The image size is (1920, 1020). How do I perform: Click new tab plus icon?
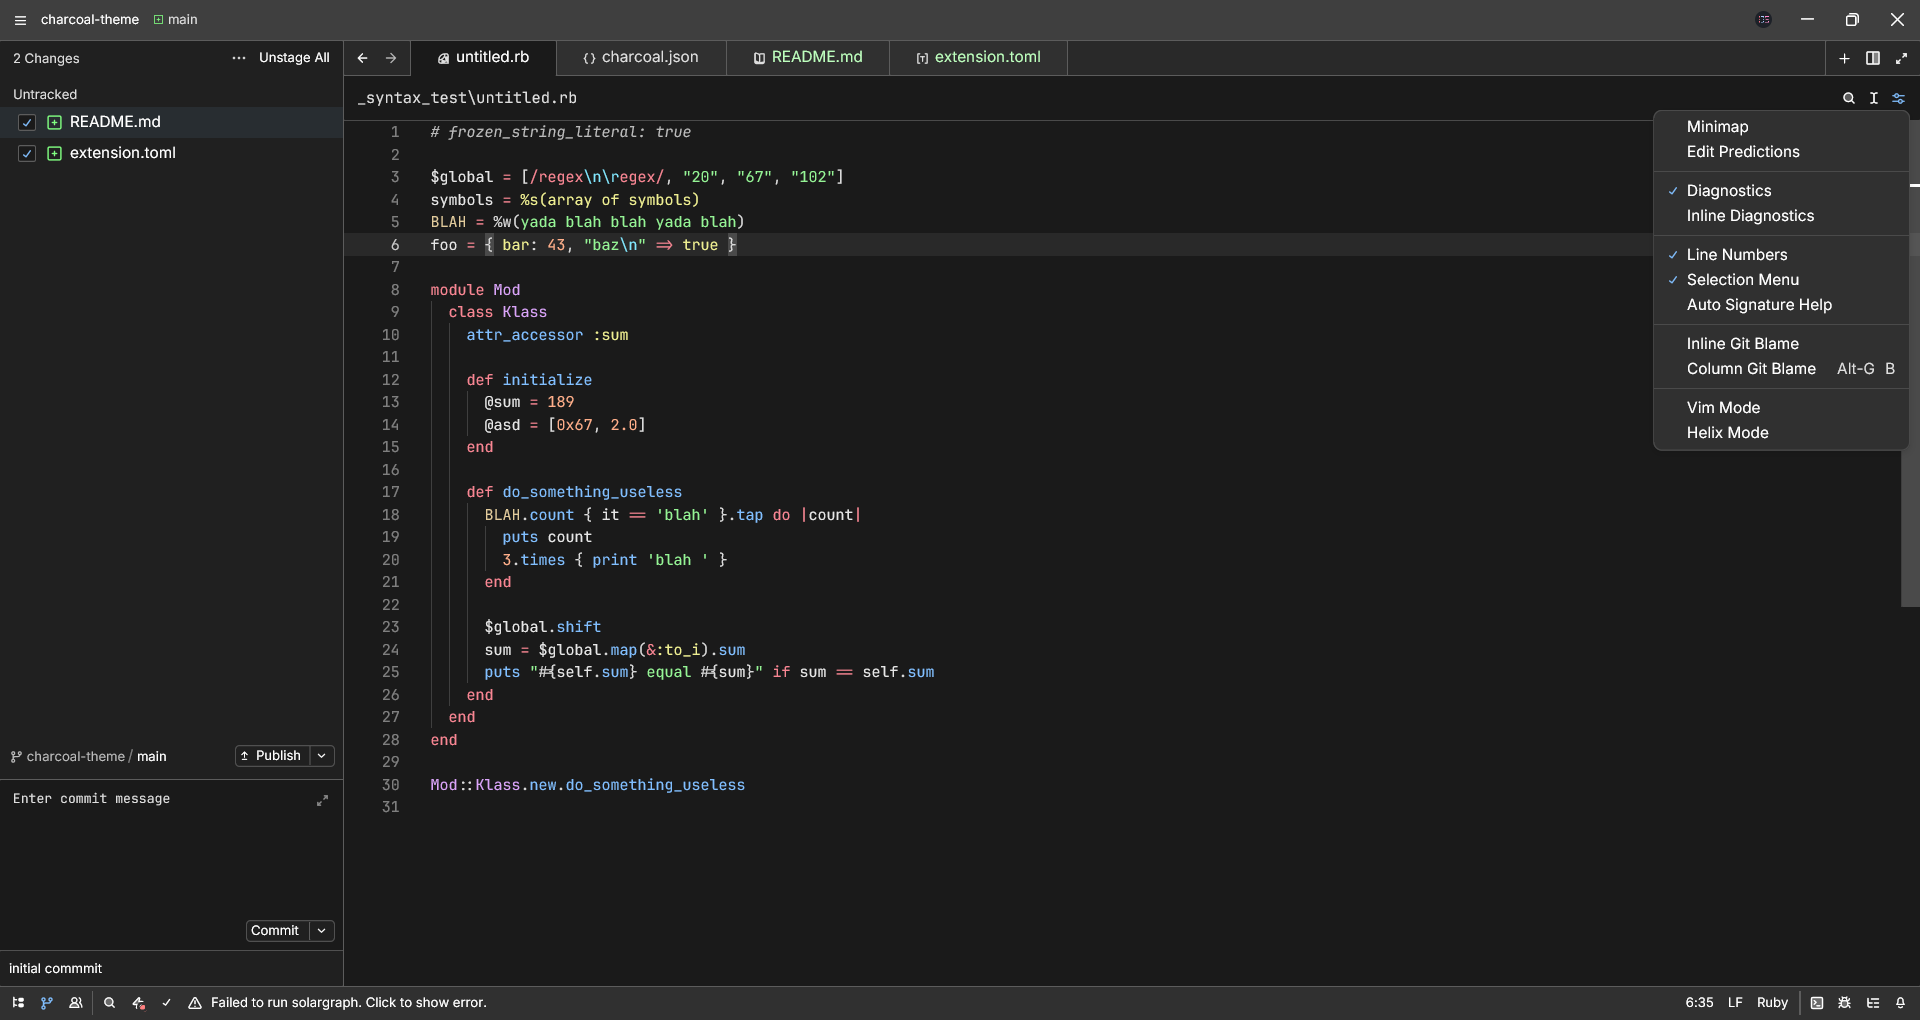[x=1845, y=58]
